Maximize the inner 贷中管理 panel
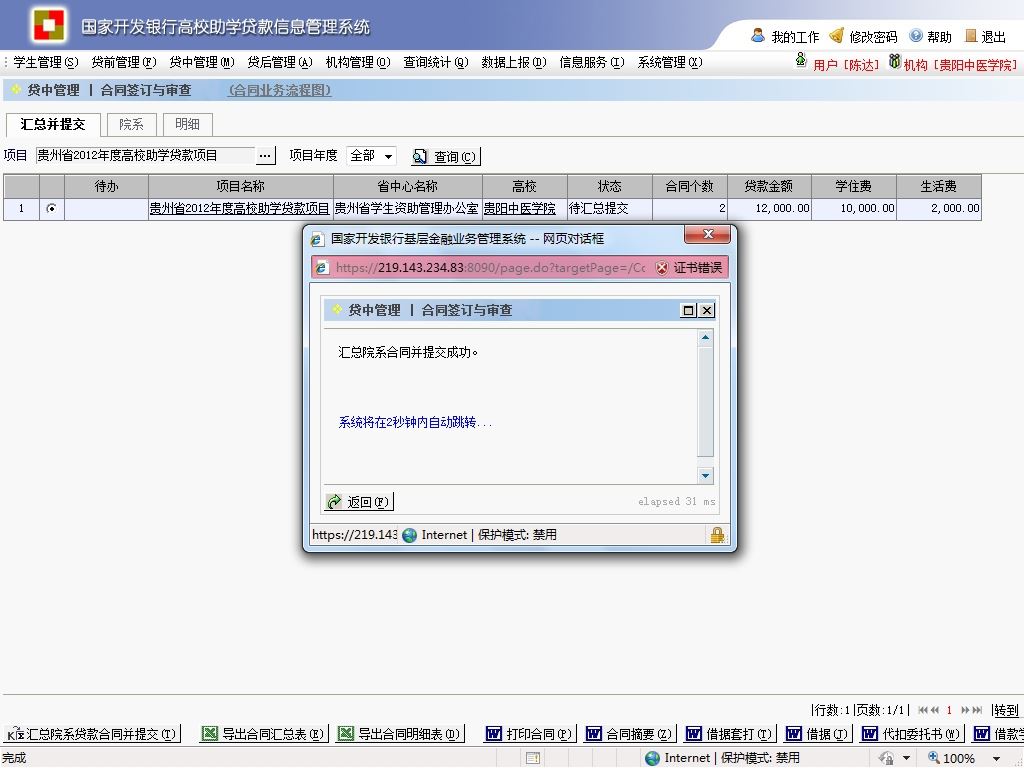The image size is (1024, 768). 688,310
